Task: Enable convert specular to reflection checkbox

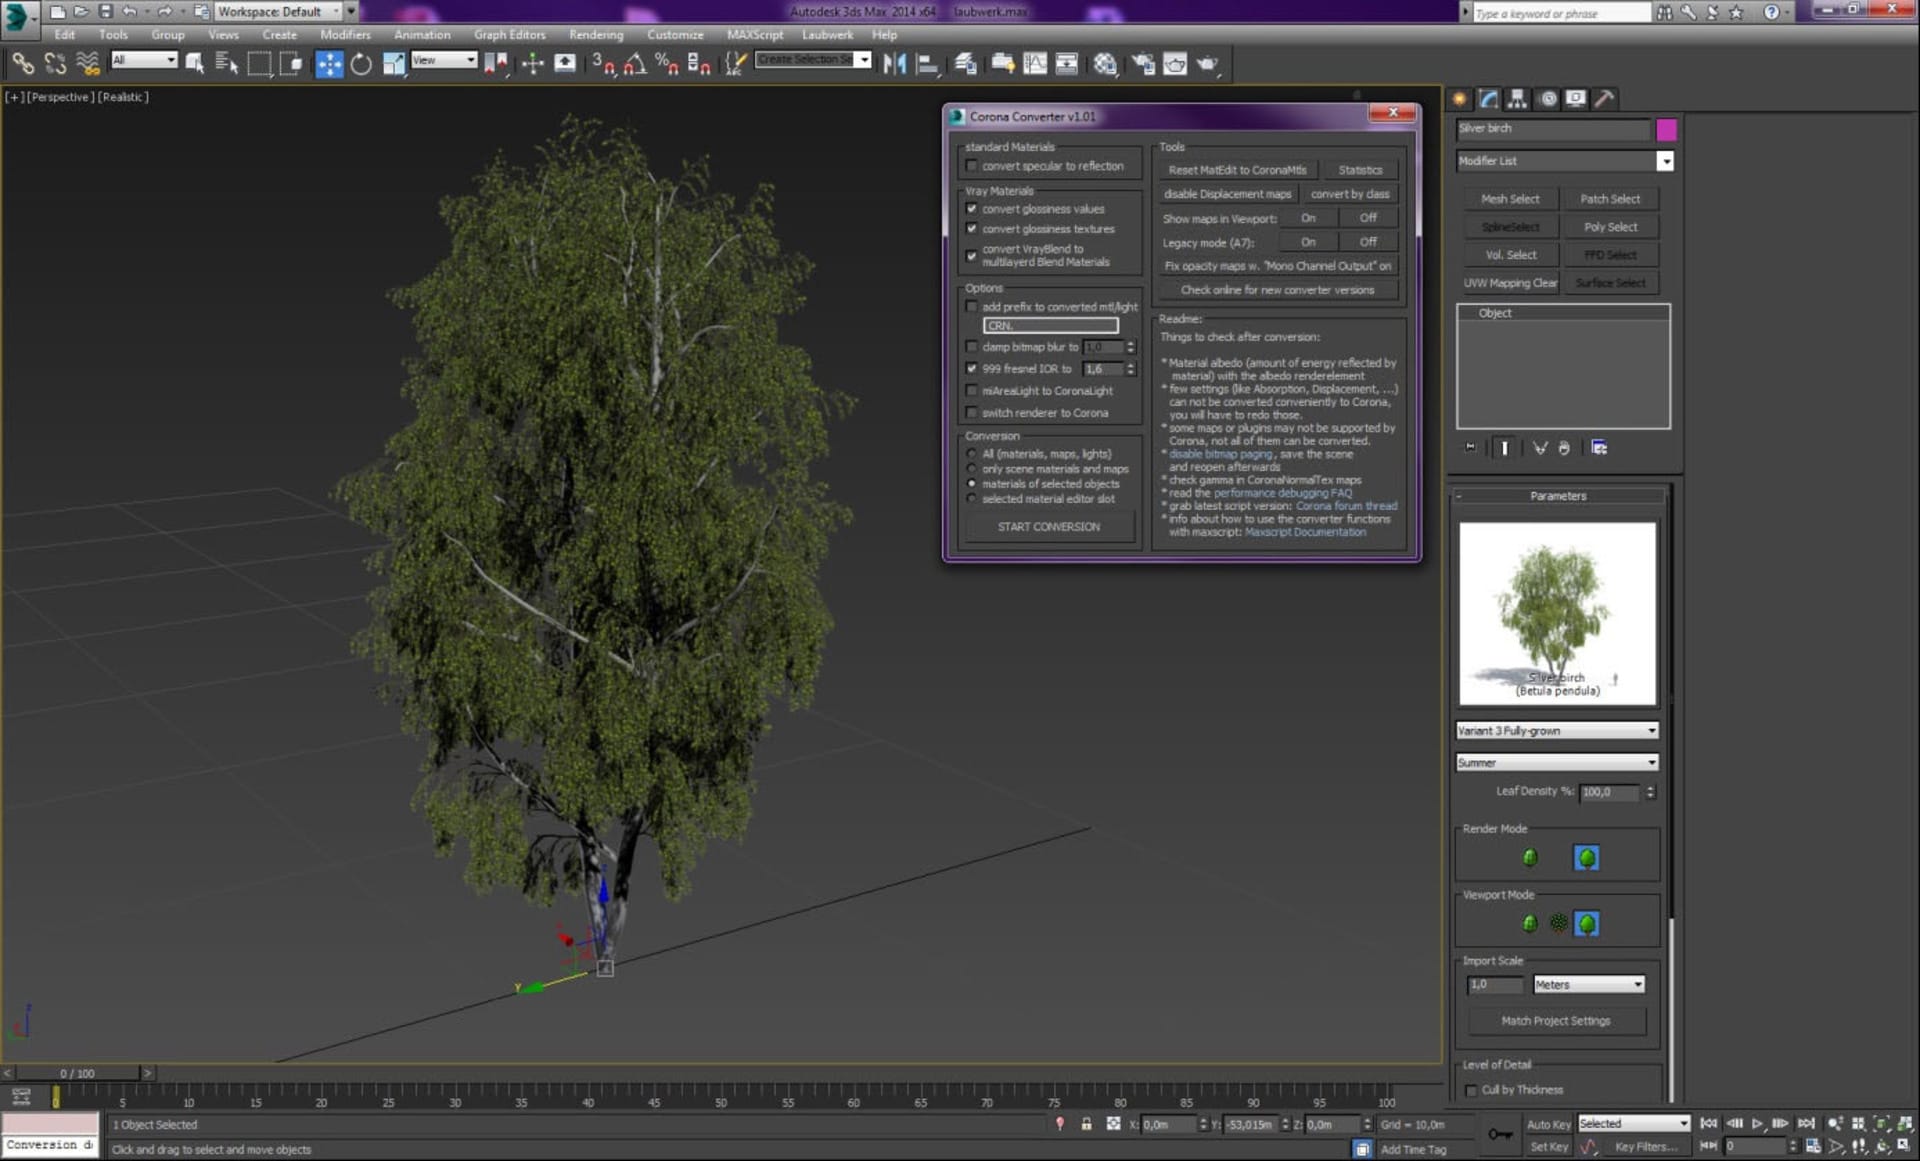Action: 971,166
